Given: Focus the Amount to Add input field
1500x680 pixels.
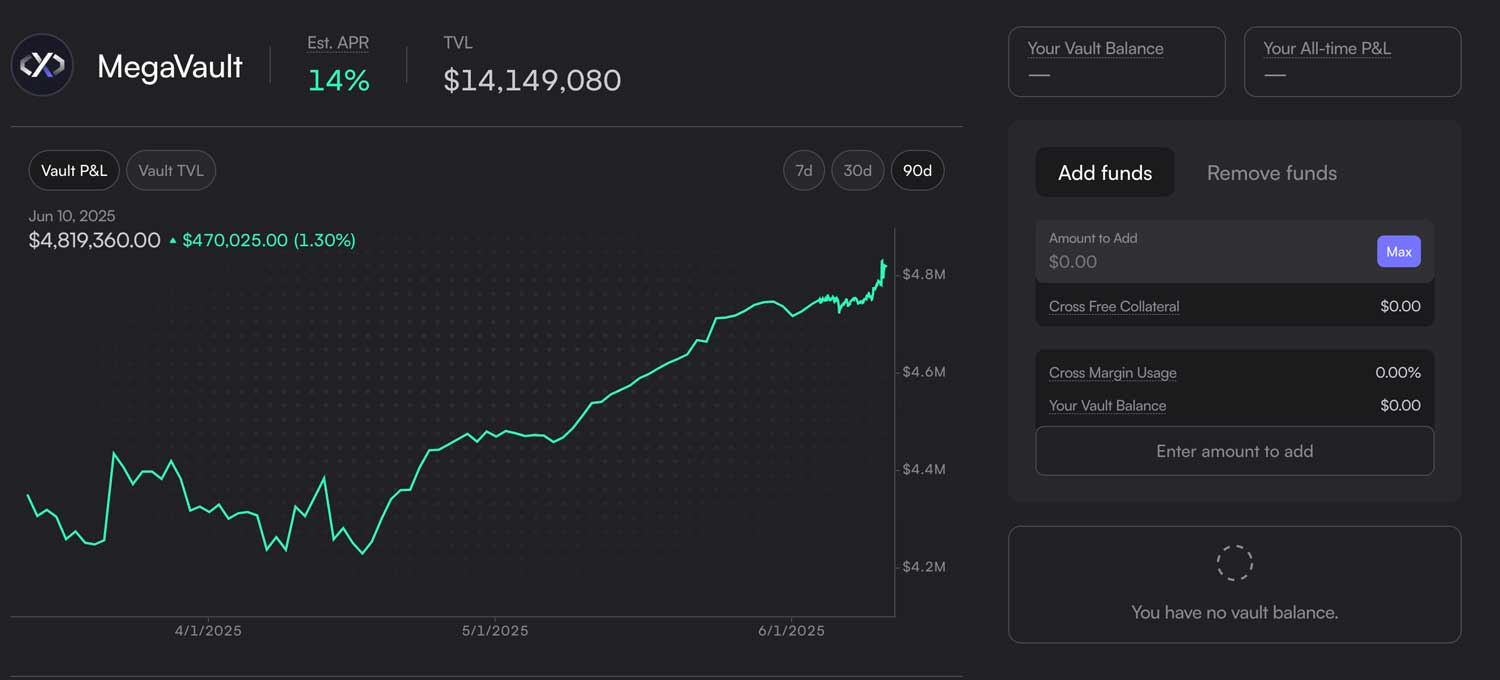Looking at the screenshot, I should (x=1200, y=261).
